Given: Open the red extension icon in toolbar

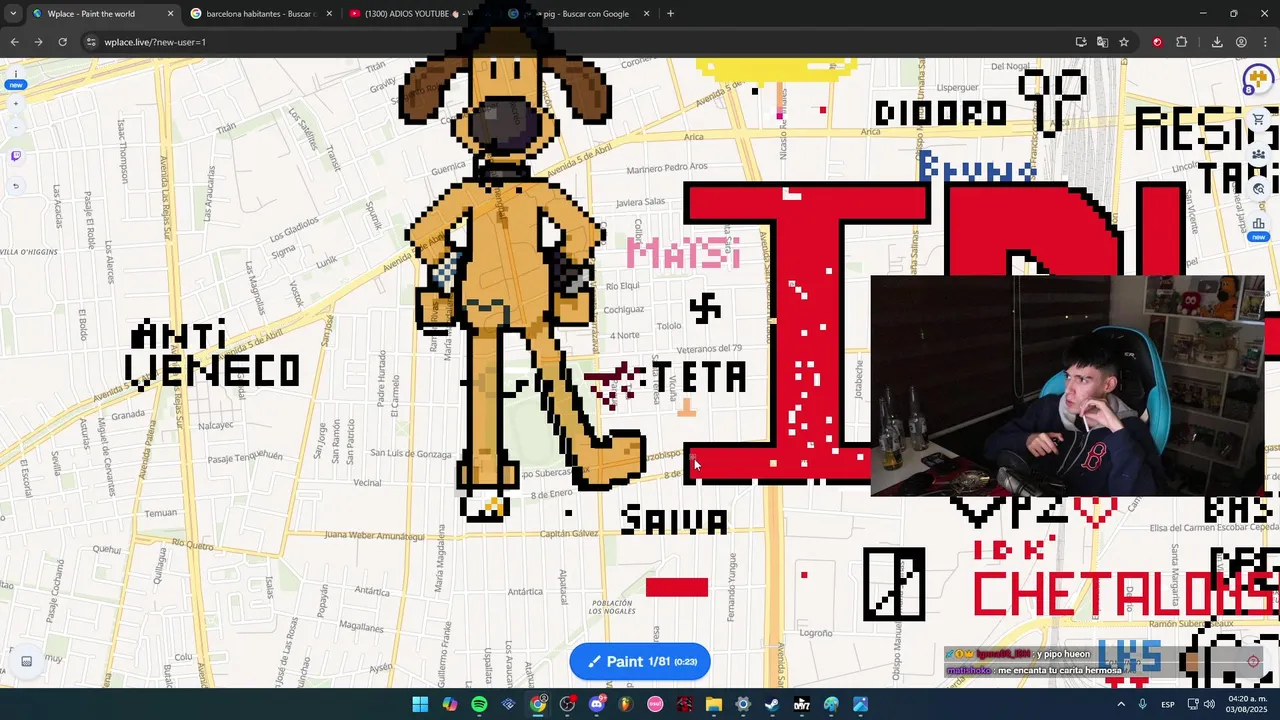Looking at the screenshot, I should tap(1157, 42).
